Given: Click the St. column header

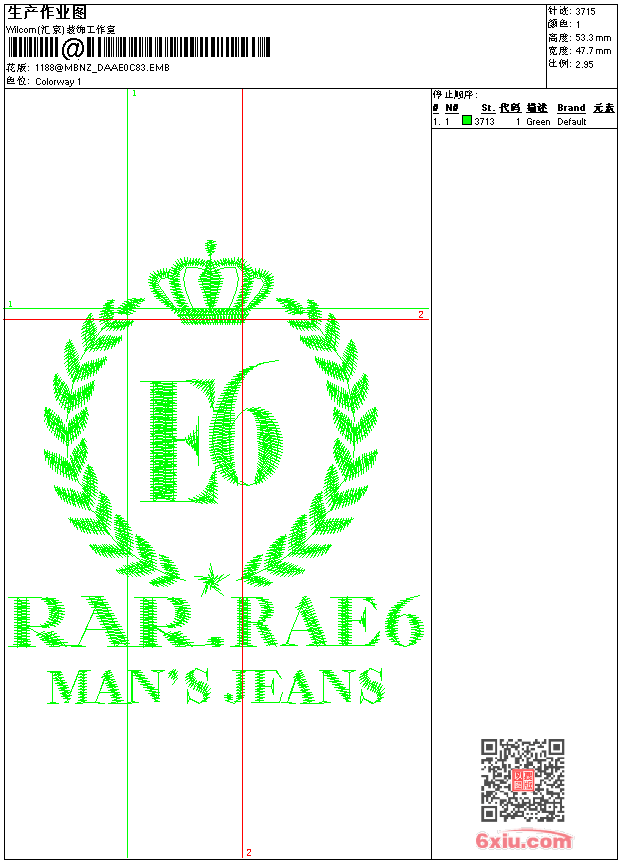Looking at the screenshot, I should [487, 108].
